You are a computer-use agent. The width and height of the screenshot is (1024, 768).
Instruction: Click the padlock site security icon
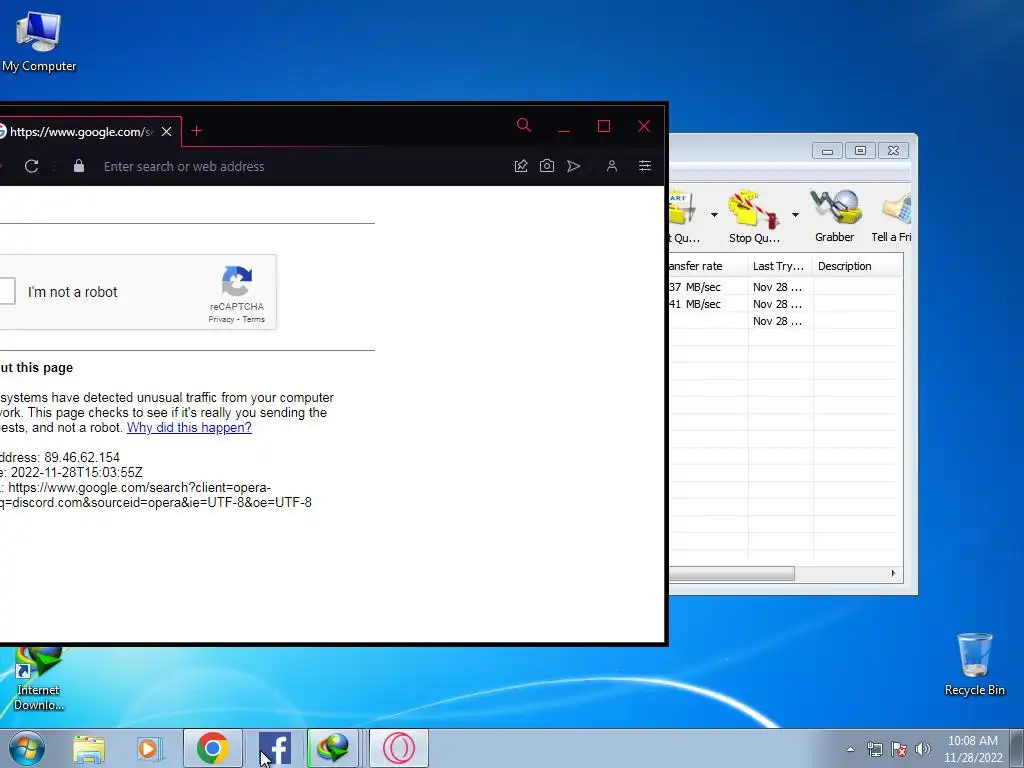[79, 165]
